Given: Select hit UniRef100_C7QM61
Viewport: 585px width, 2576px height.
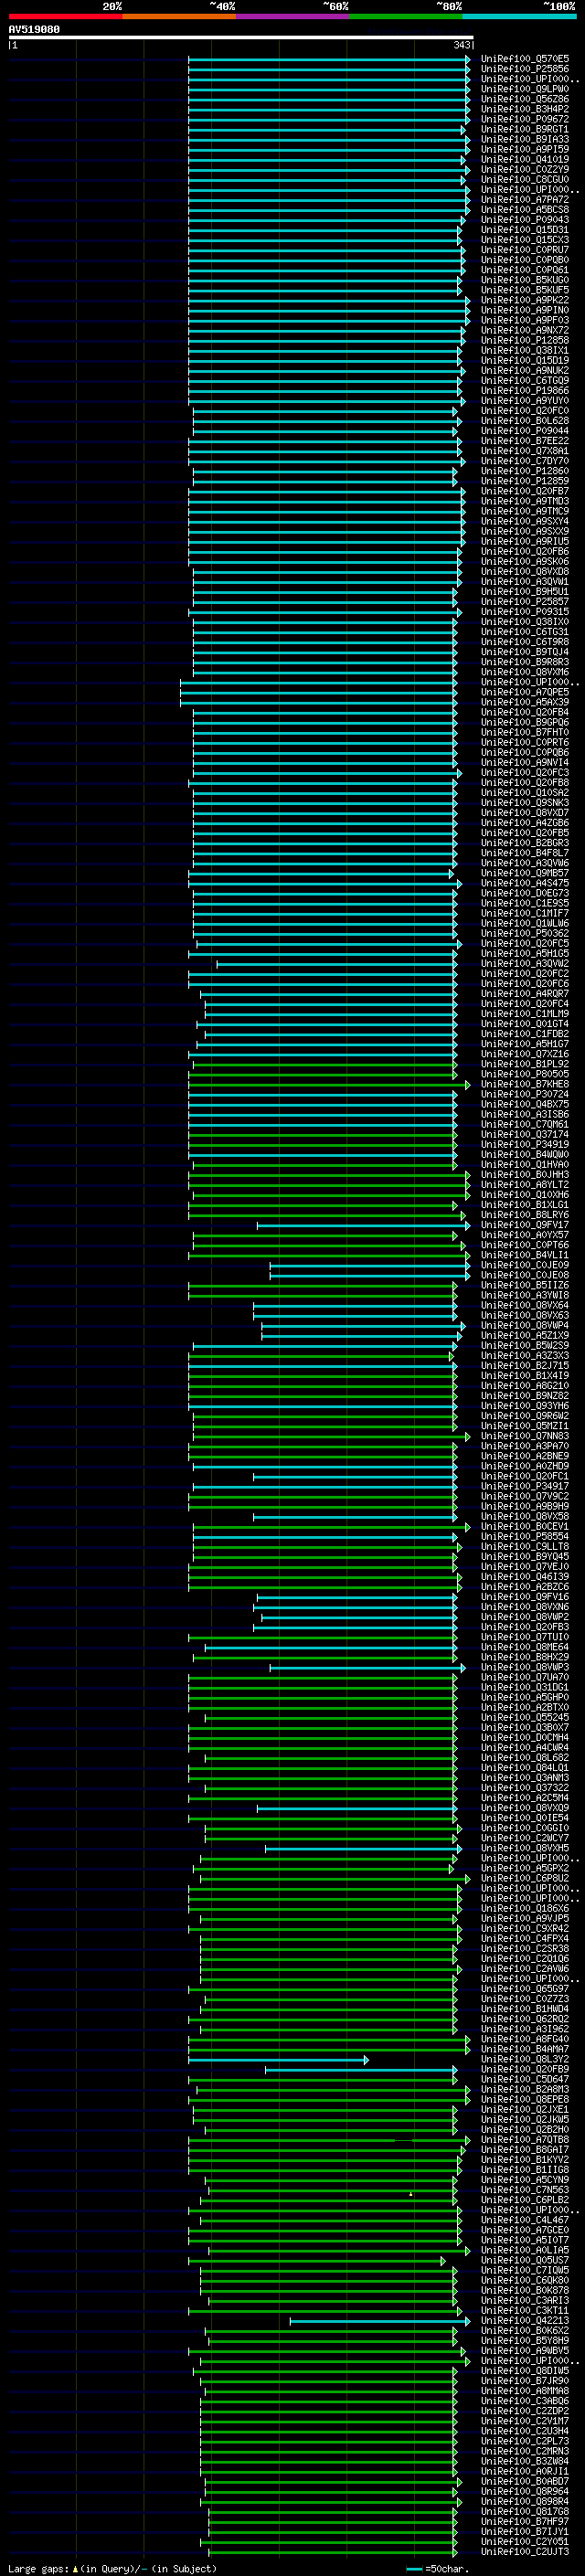Looking at the screenshot, I should (x=525, y=1124).
